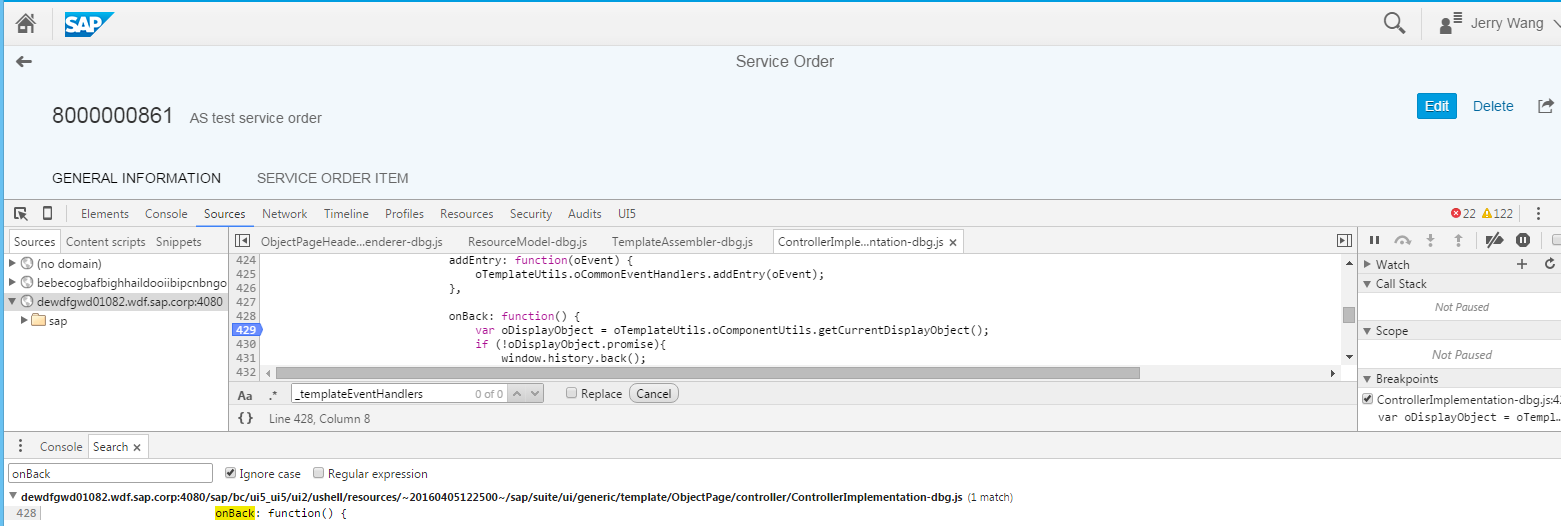Go to the Fiori launchpad home icon

(26, 23)
